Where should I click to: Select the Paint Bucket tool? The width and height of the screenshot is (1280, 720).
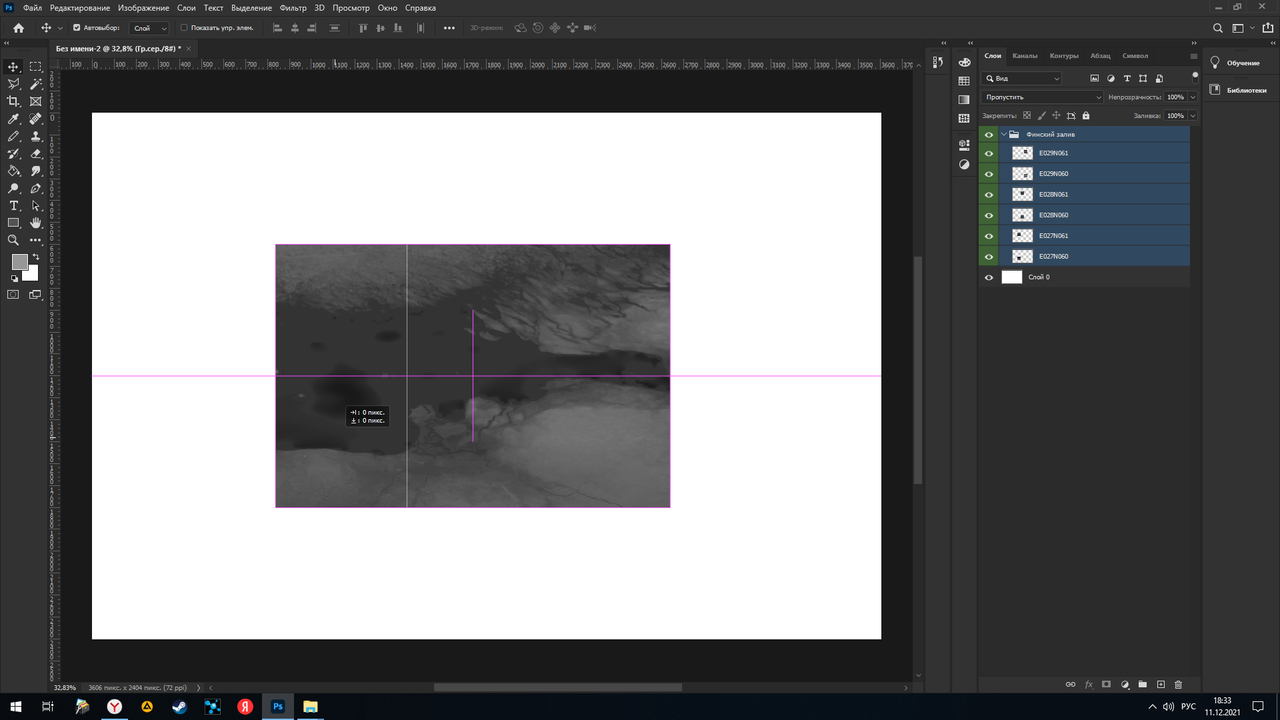tap(13, 171)
